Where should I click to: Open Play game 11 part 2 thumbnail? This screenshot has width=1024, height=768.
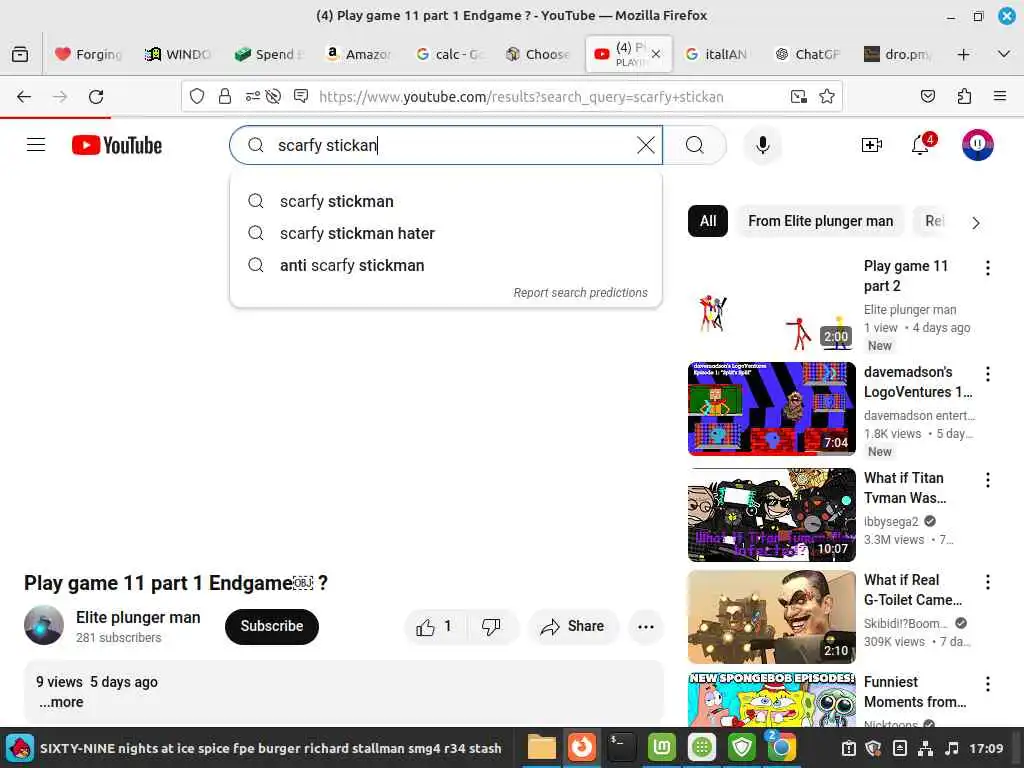coord(771,303)
